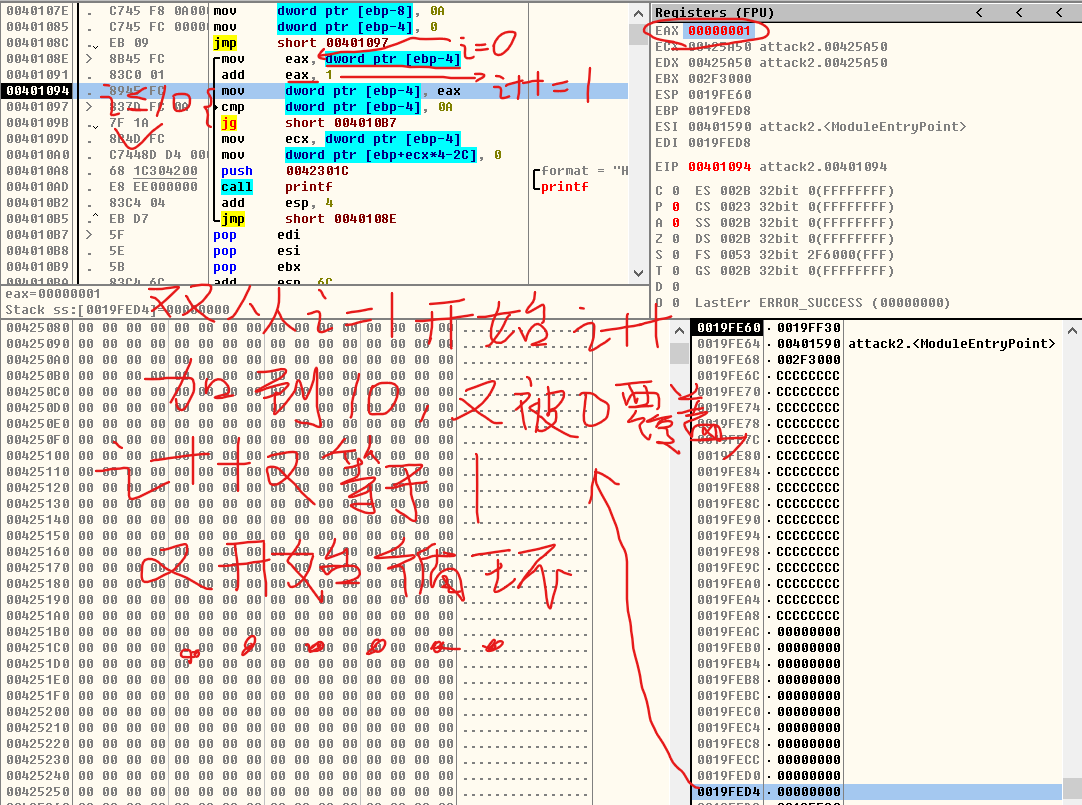Click the leftmost arrow in the Registers header
The image size is (1082, 805).
pyautogui.click(x=979, y=12)
